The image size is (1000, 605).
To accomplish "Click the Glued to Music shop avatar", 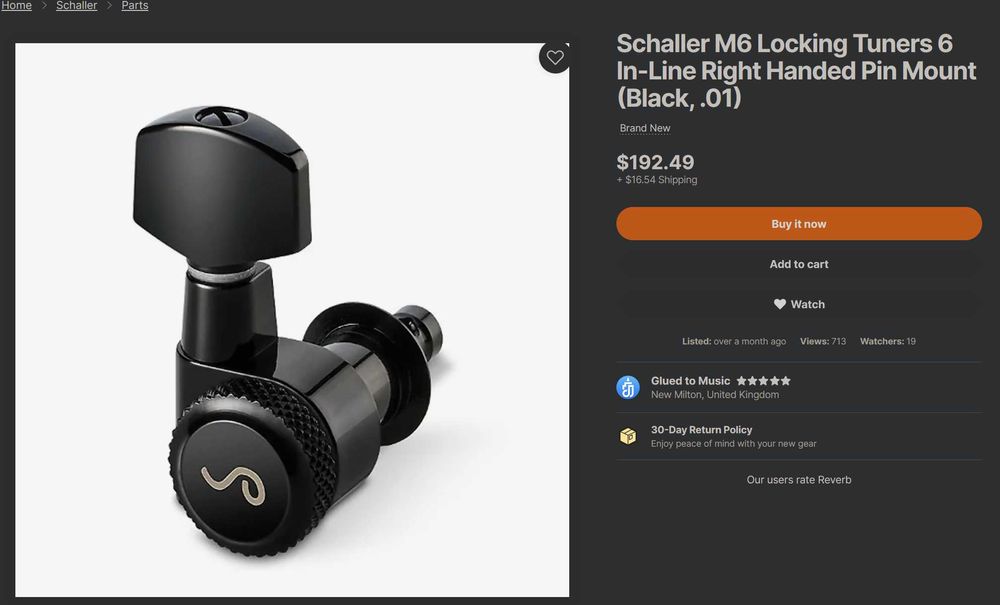I will (x=628, y=387).
